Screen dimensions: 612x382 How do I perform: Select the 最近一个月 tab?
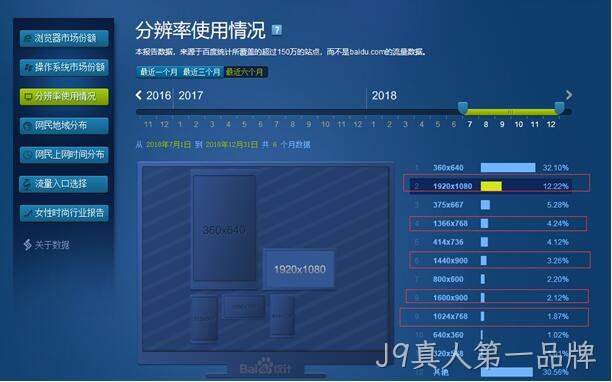[159, 72]
